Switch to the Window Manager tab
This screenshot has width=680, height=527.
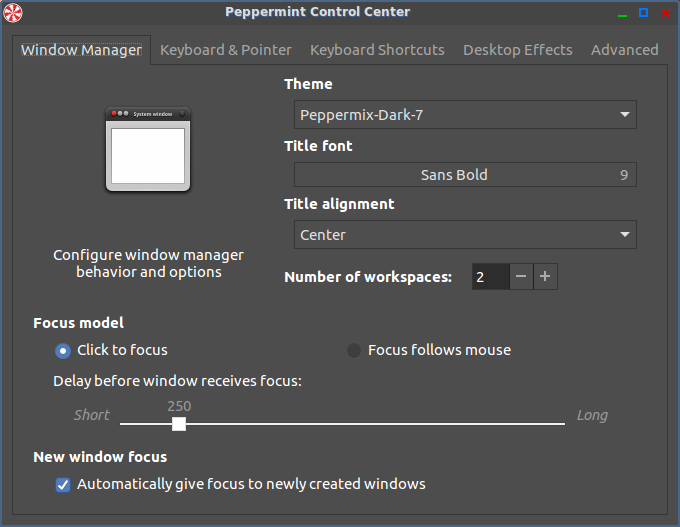[82, 50]
